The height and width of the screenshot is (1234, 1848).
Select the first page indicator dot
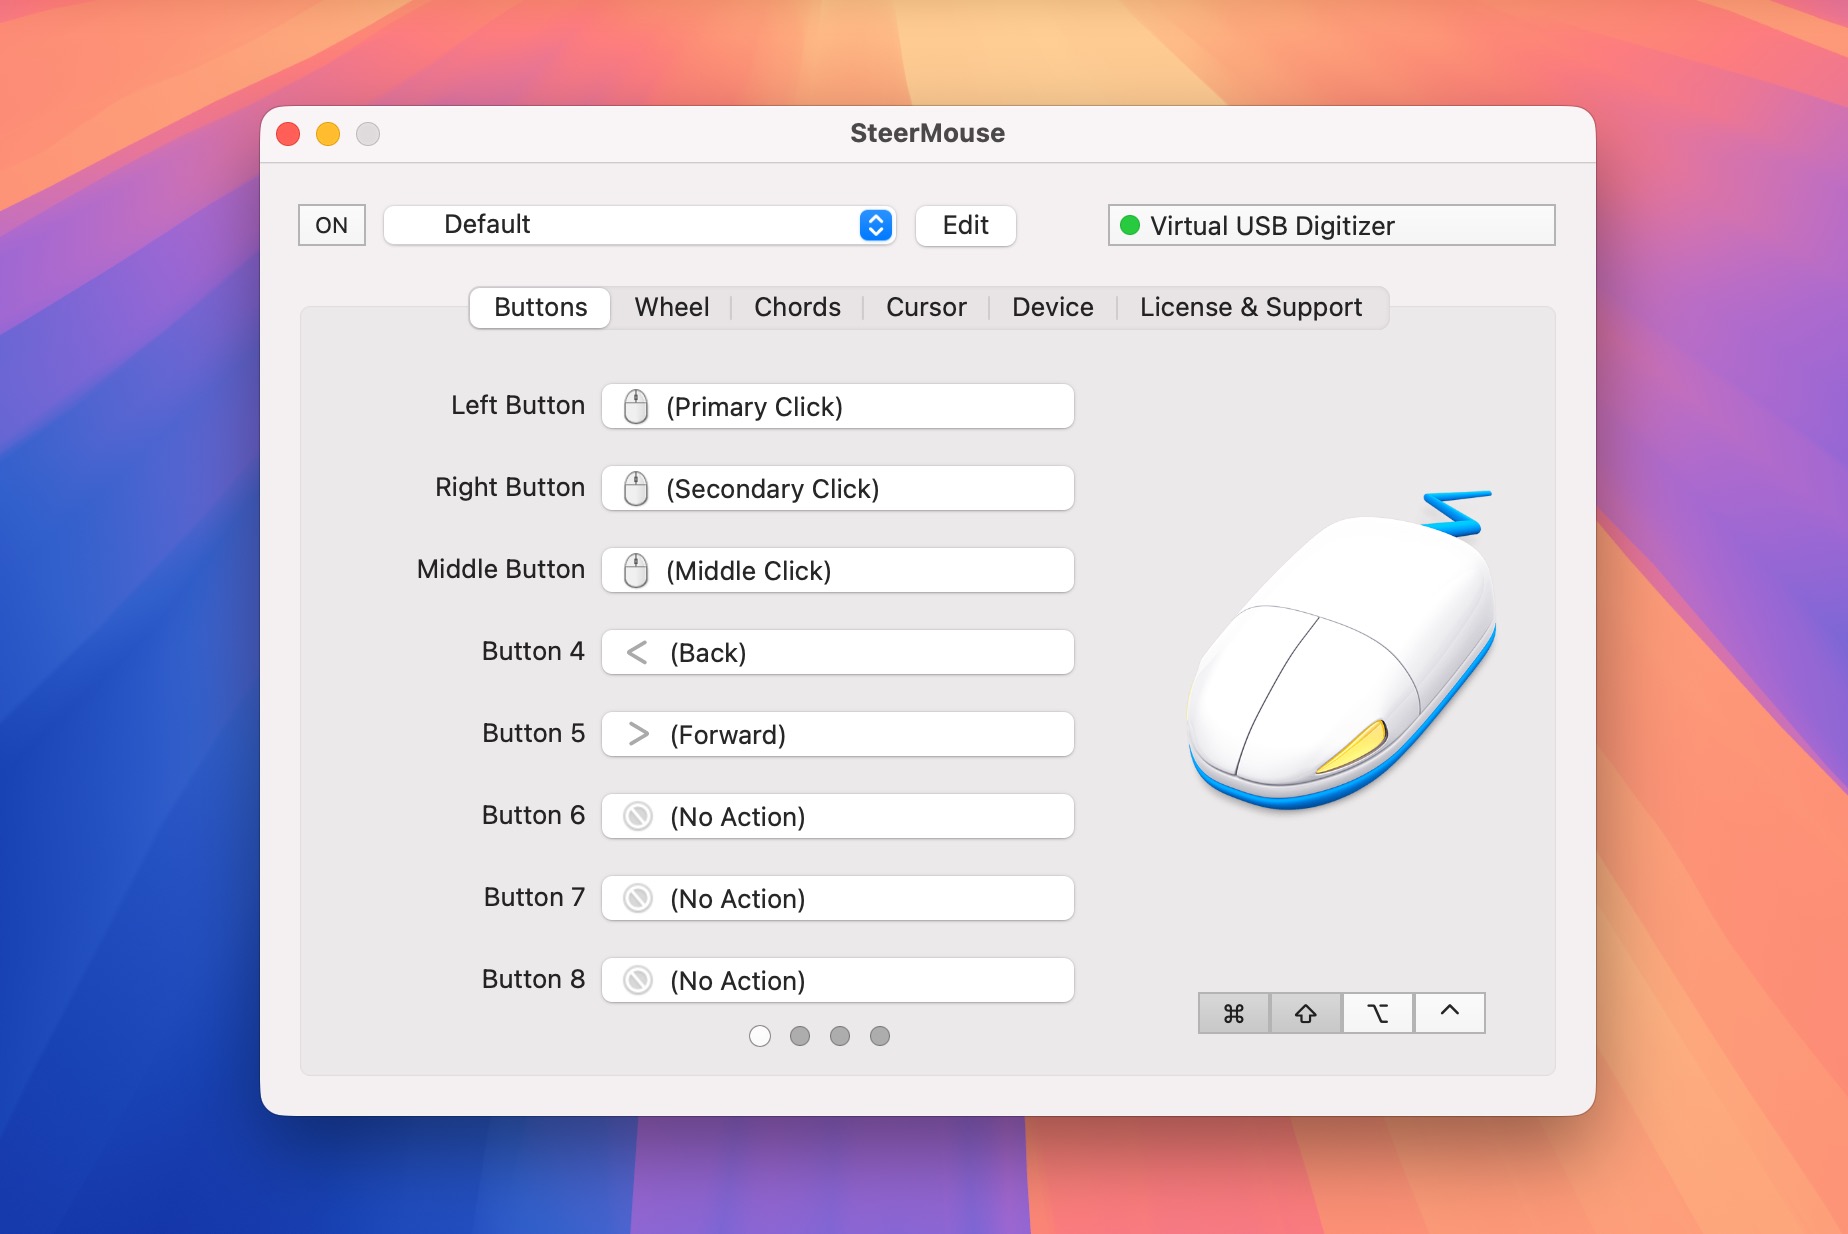click(760, 1036)
